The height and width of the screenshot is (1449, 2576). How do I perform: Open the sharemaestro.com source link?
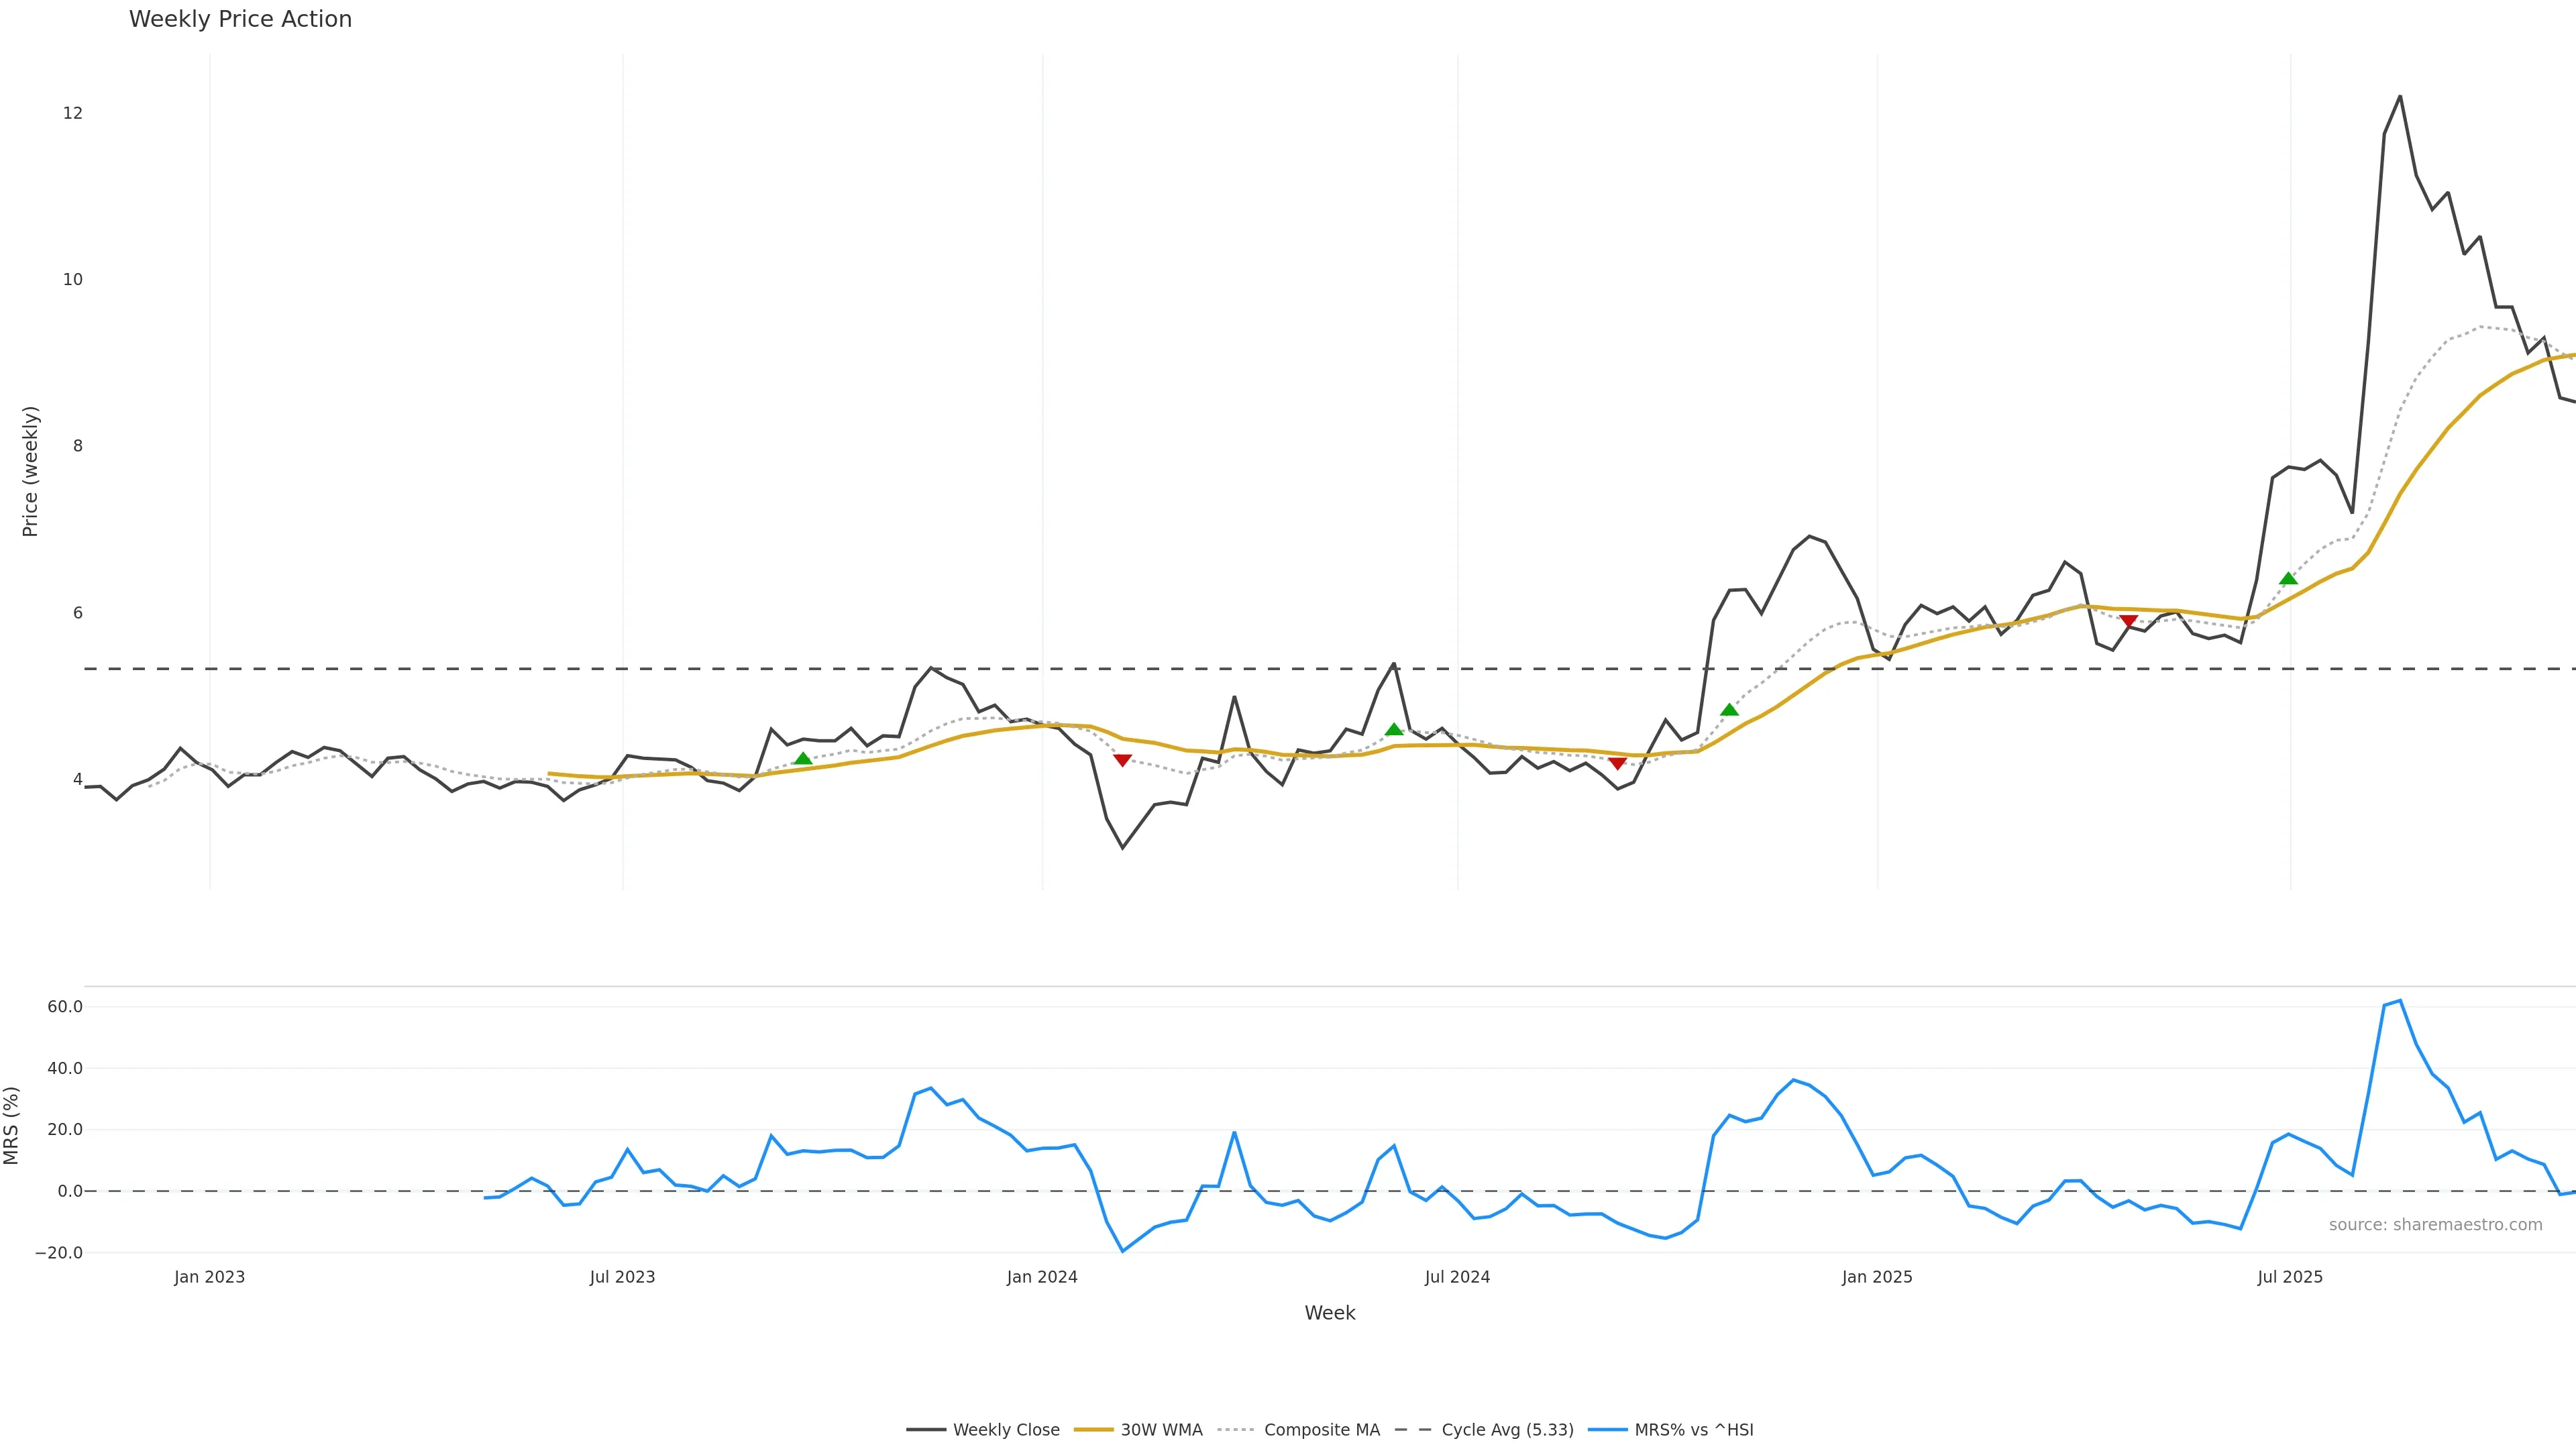[x=2435, y=1225]
